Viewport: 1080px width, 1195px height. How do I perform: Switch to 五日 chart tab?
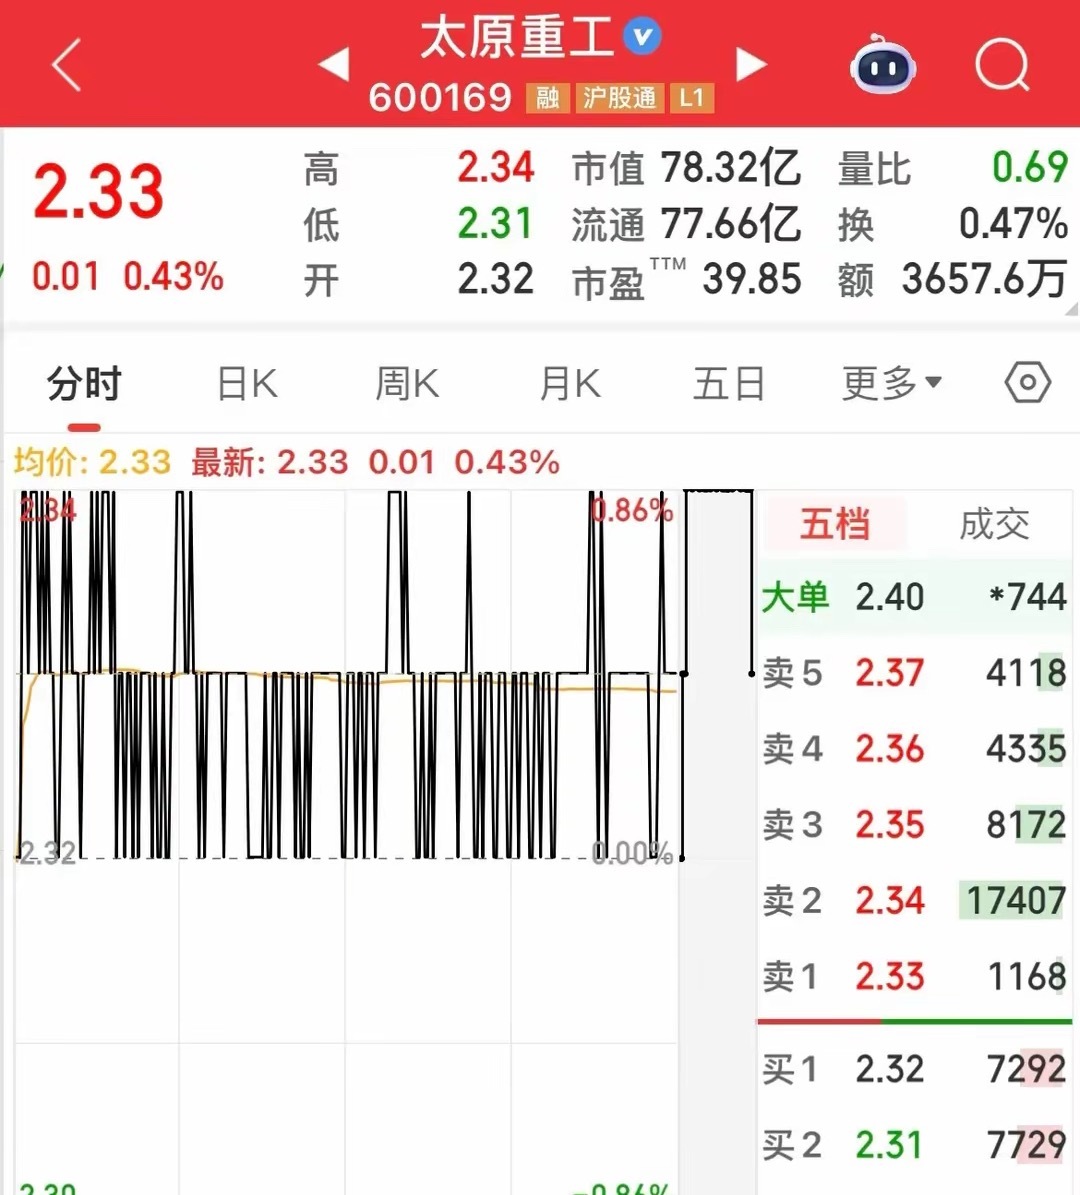pyautogui.click(x=729, y=383)
